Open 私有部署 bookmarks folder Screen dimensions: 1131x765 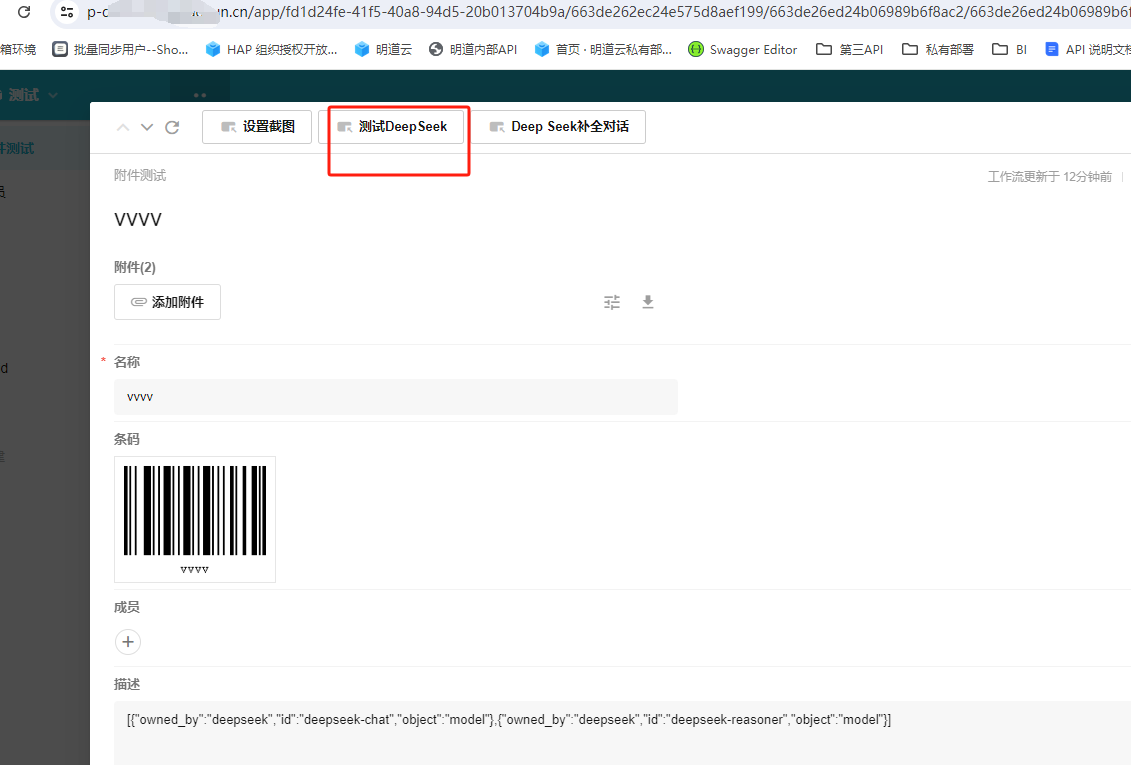tap(938, 49)
